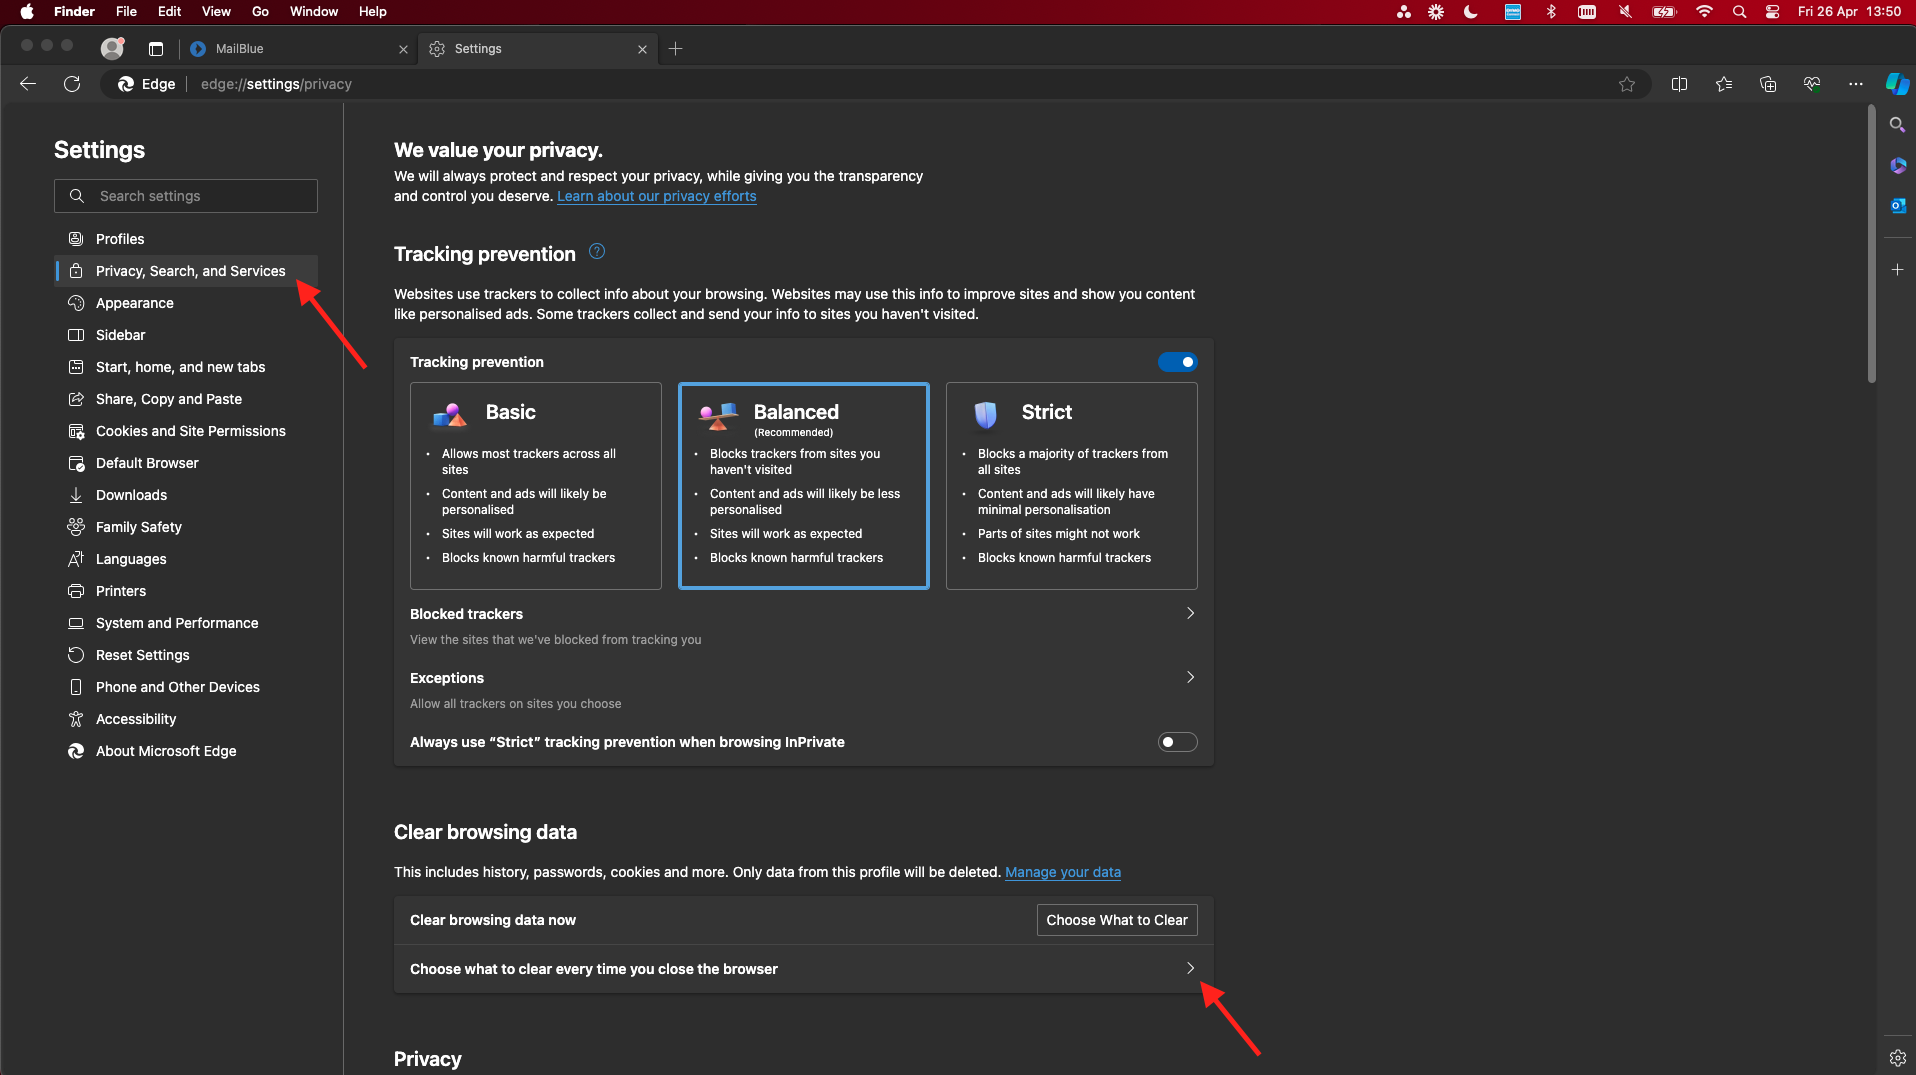Open Microsoft 365 icon in Edge sidebar

1897,165
